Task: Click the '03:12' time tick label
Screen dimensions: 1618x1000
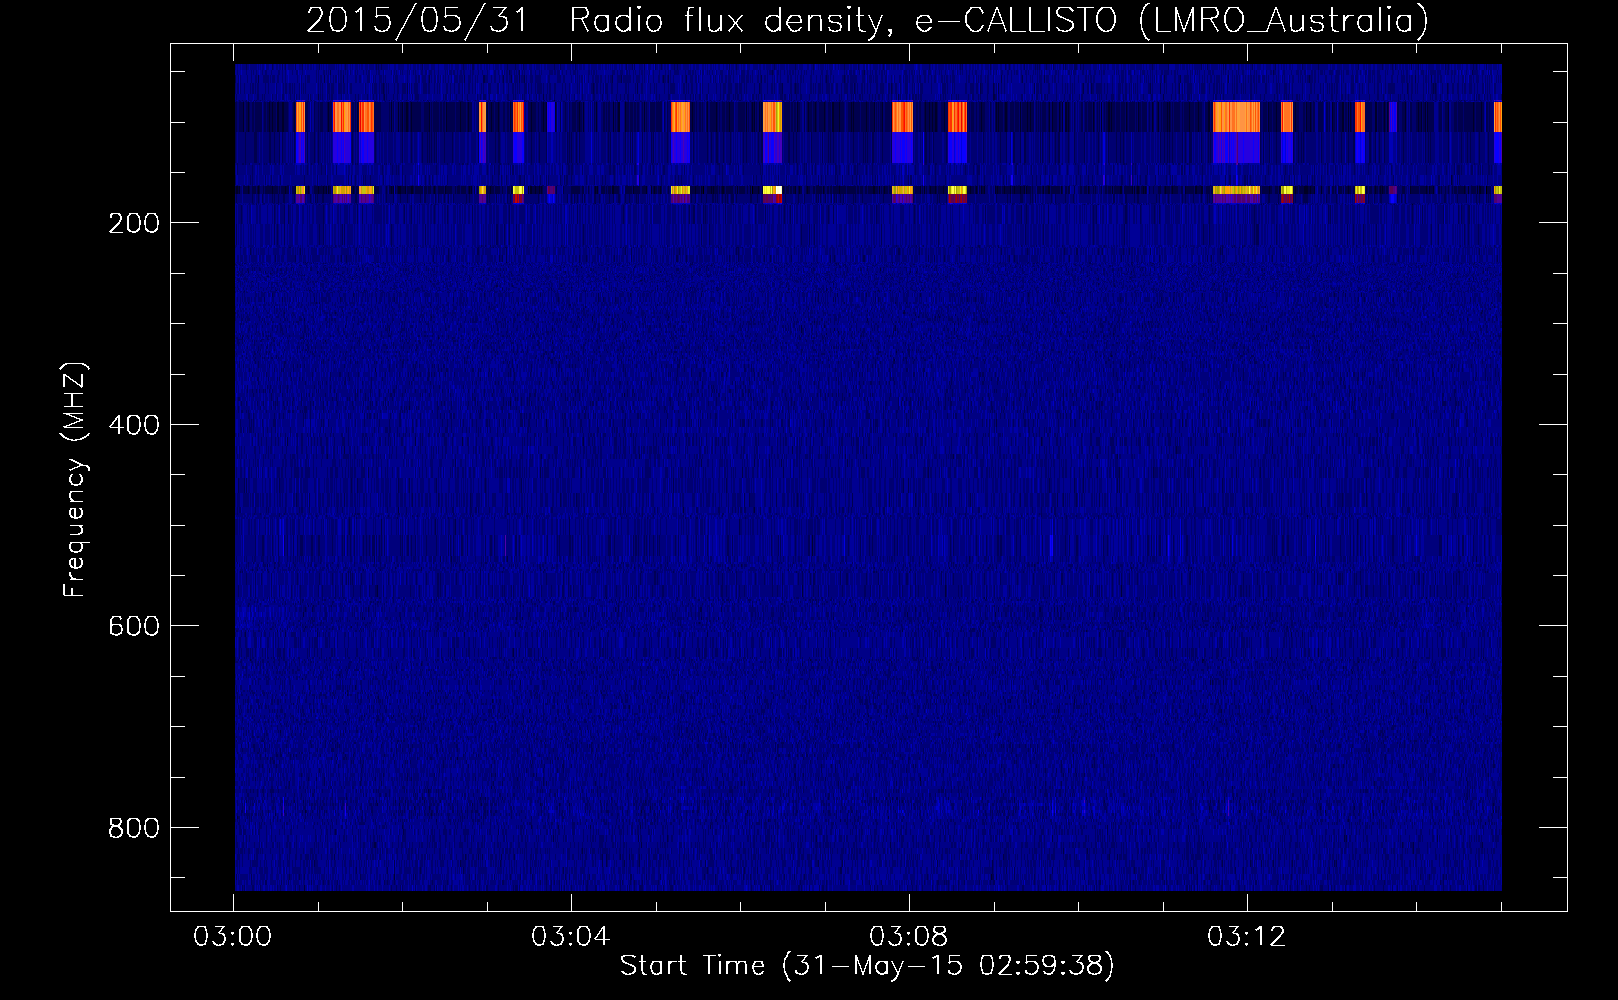Action: [1247, 937]
